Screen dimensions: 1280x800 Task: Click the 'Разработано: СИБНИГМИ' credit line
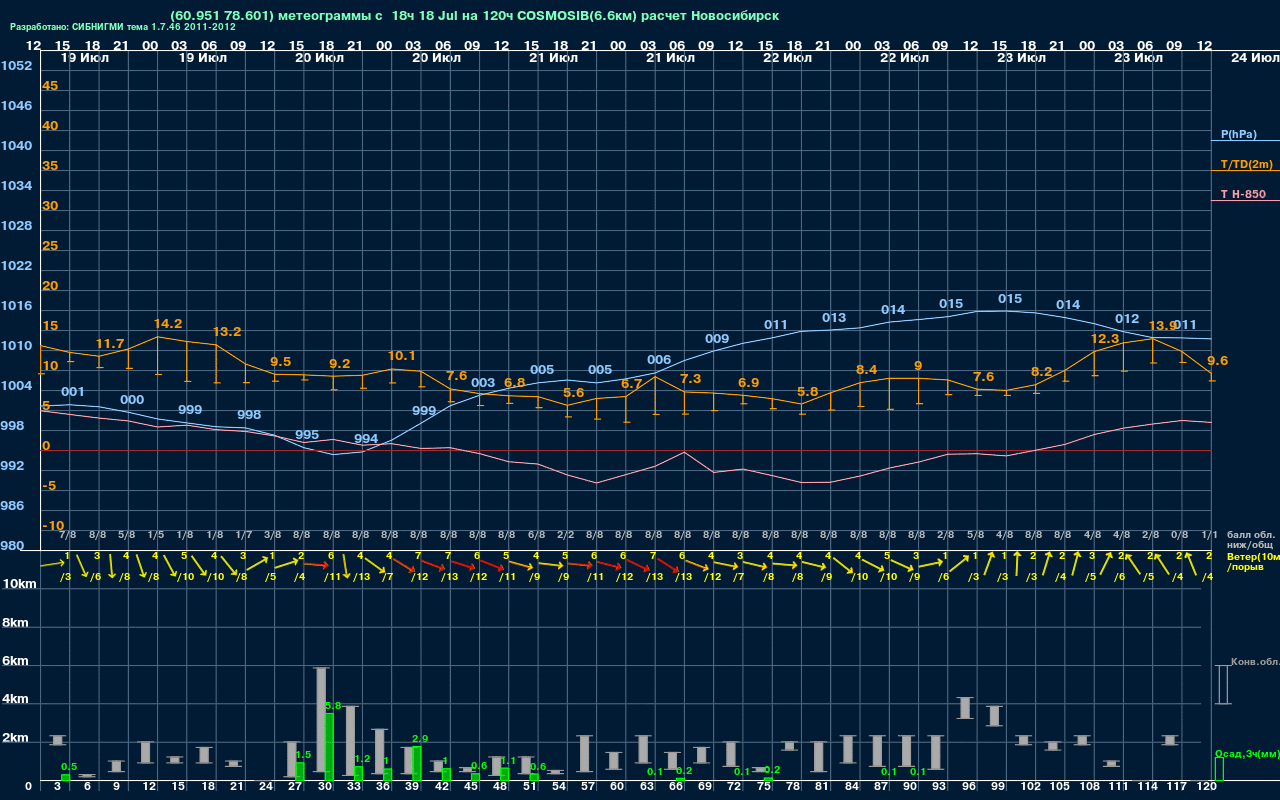tap(123, 27)
